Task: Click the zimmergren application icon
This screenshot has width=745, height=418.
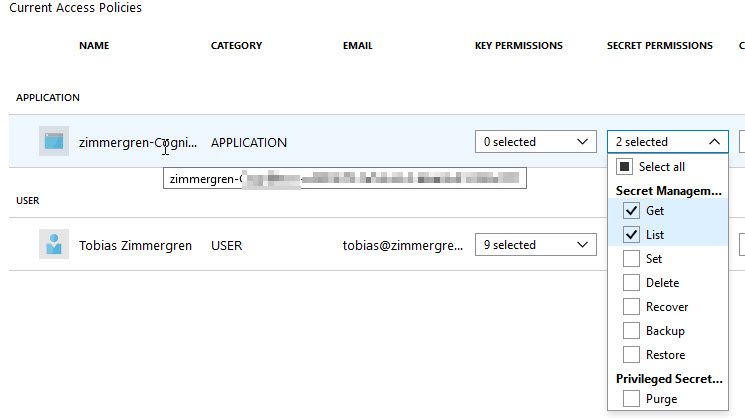Action: pos(54,142)
